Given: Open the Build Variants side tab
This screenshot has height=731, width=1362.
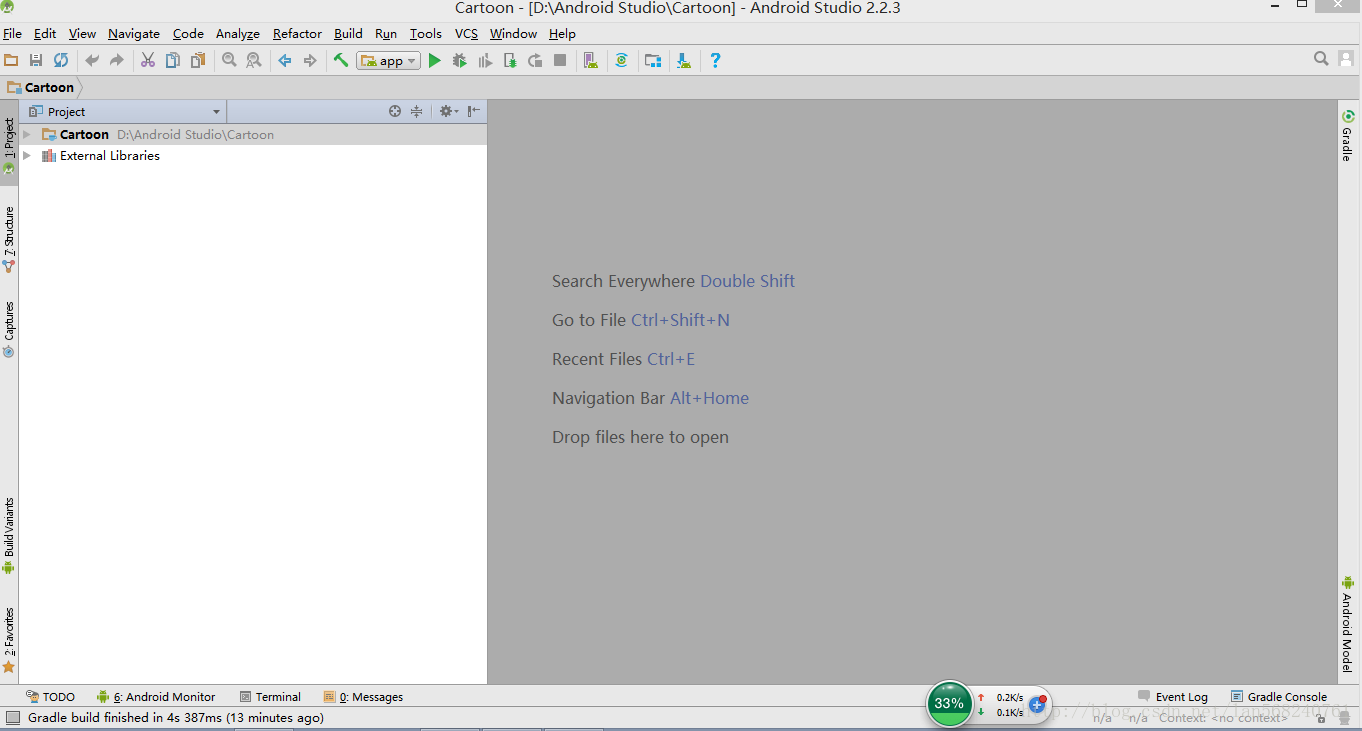Looking at the screenshot, I should [9, 536].
